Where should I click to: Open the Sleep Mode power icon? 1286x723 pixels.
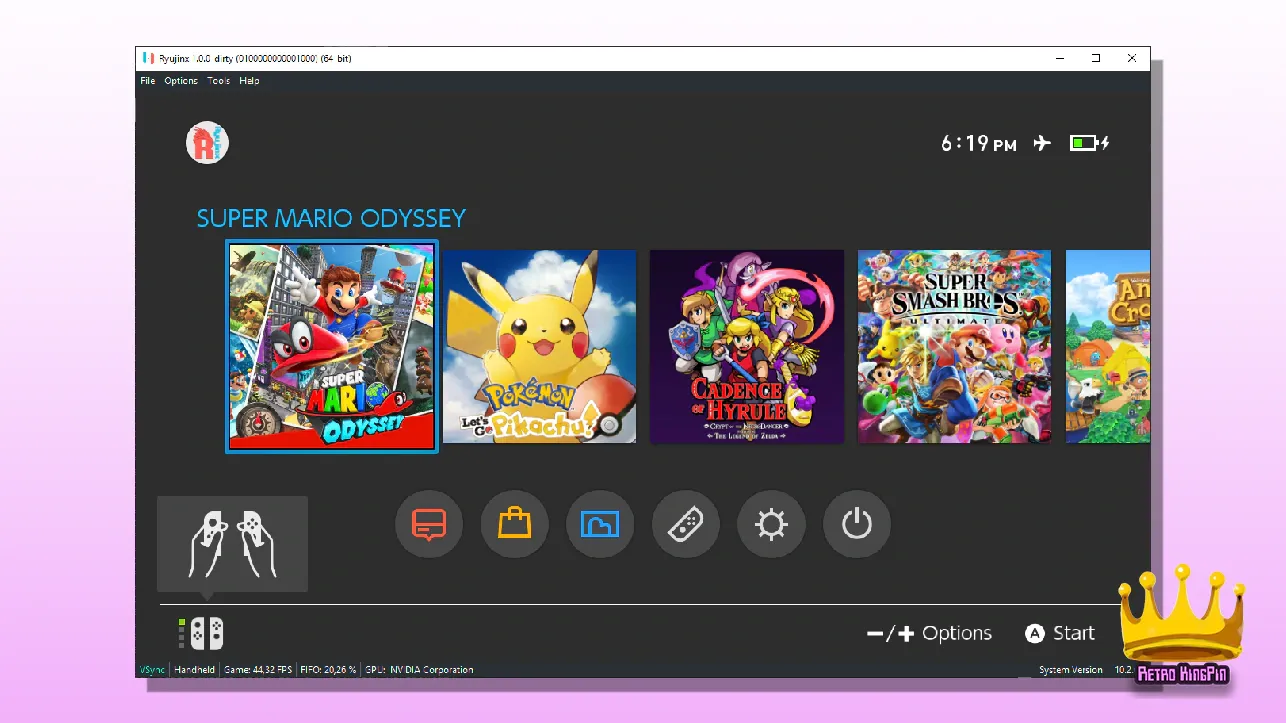click(x=856, y=523)
